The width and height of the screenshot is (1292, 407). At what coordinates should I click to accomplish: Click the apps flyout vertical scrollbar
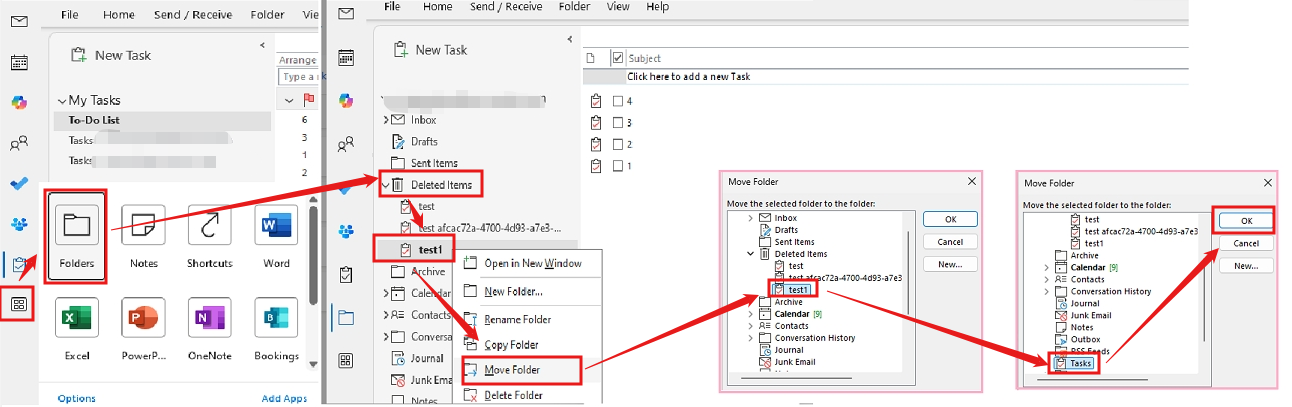pyautogui.click(x=313, y=281)
